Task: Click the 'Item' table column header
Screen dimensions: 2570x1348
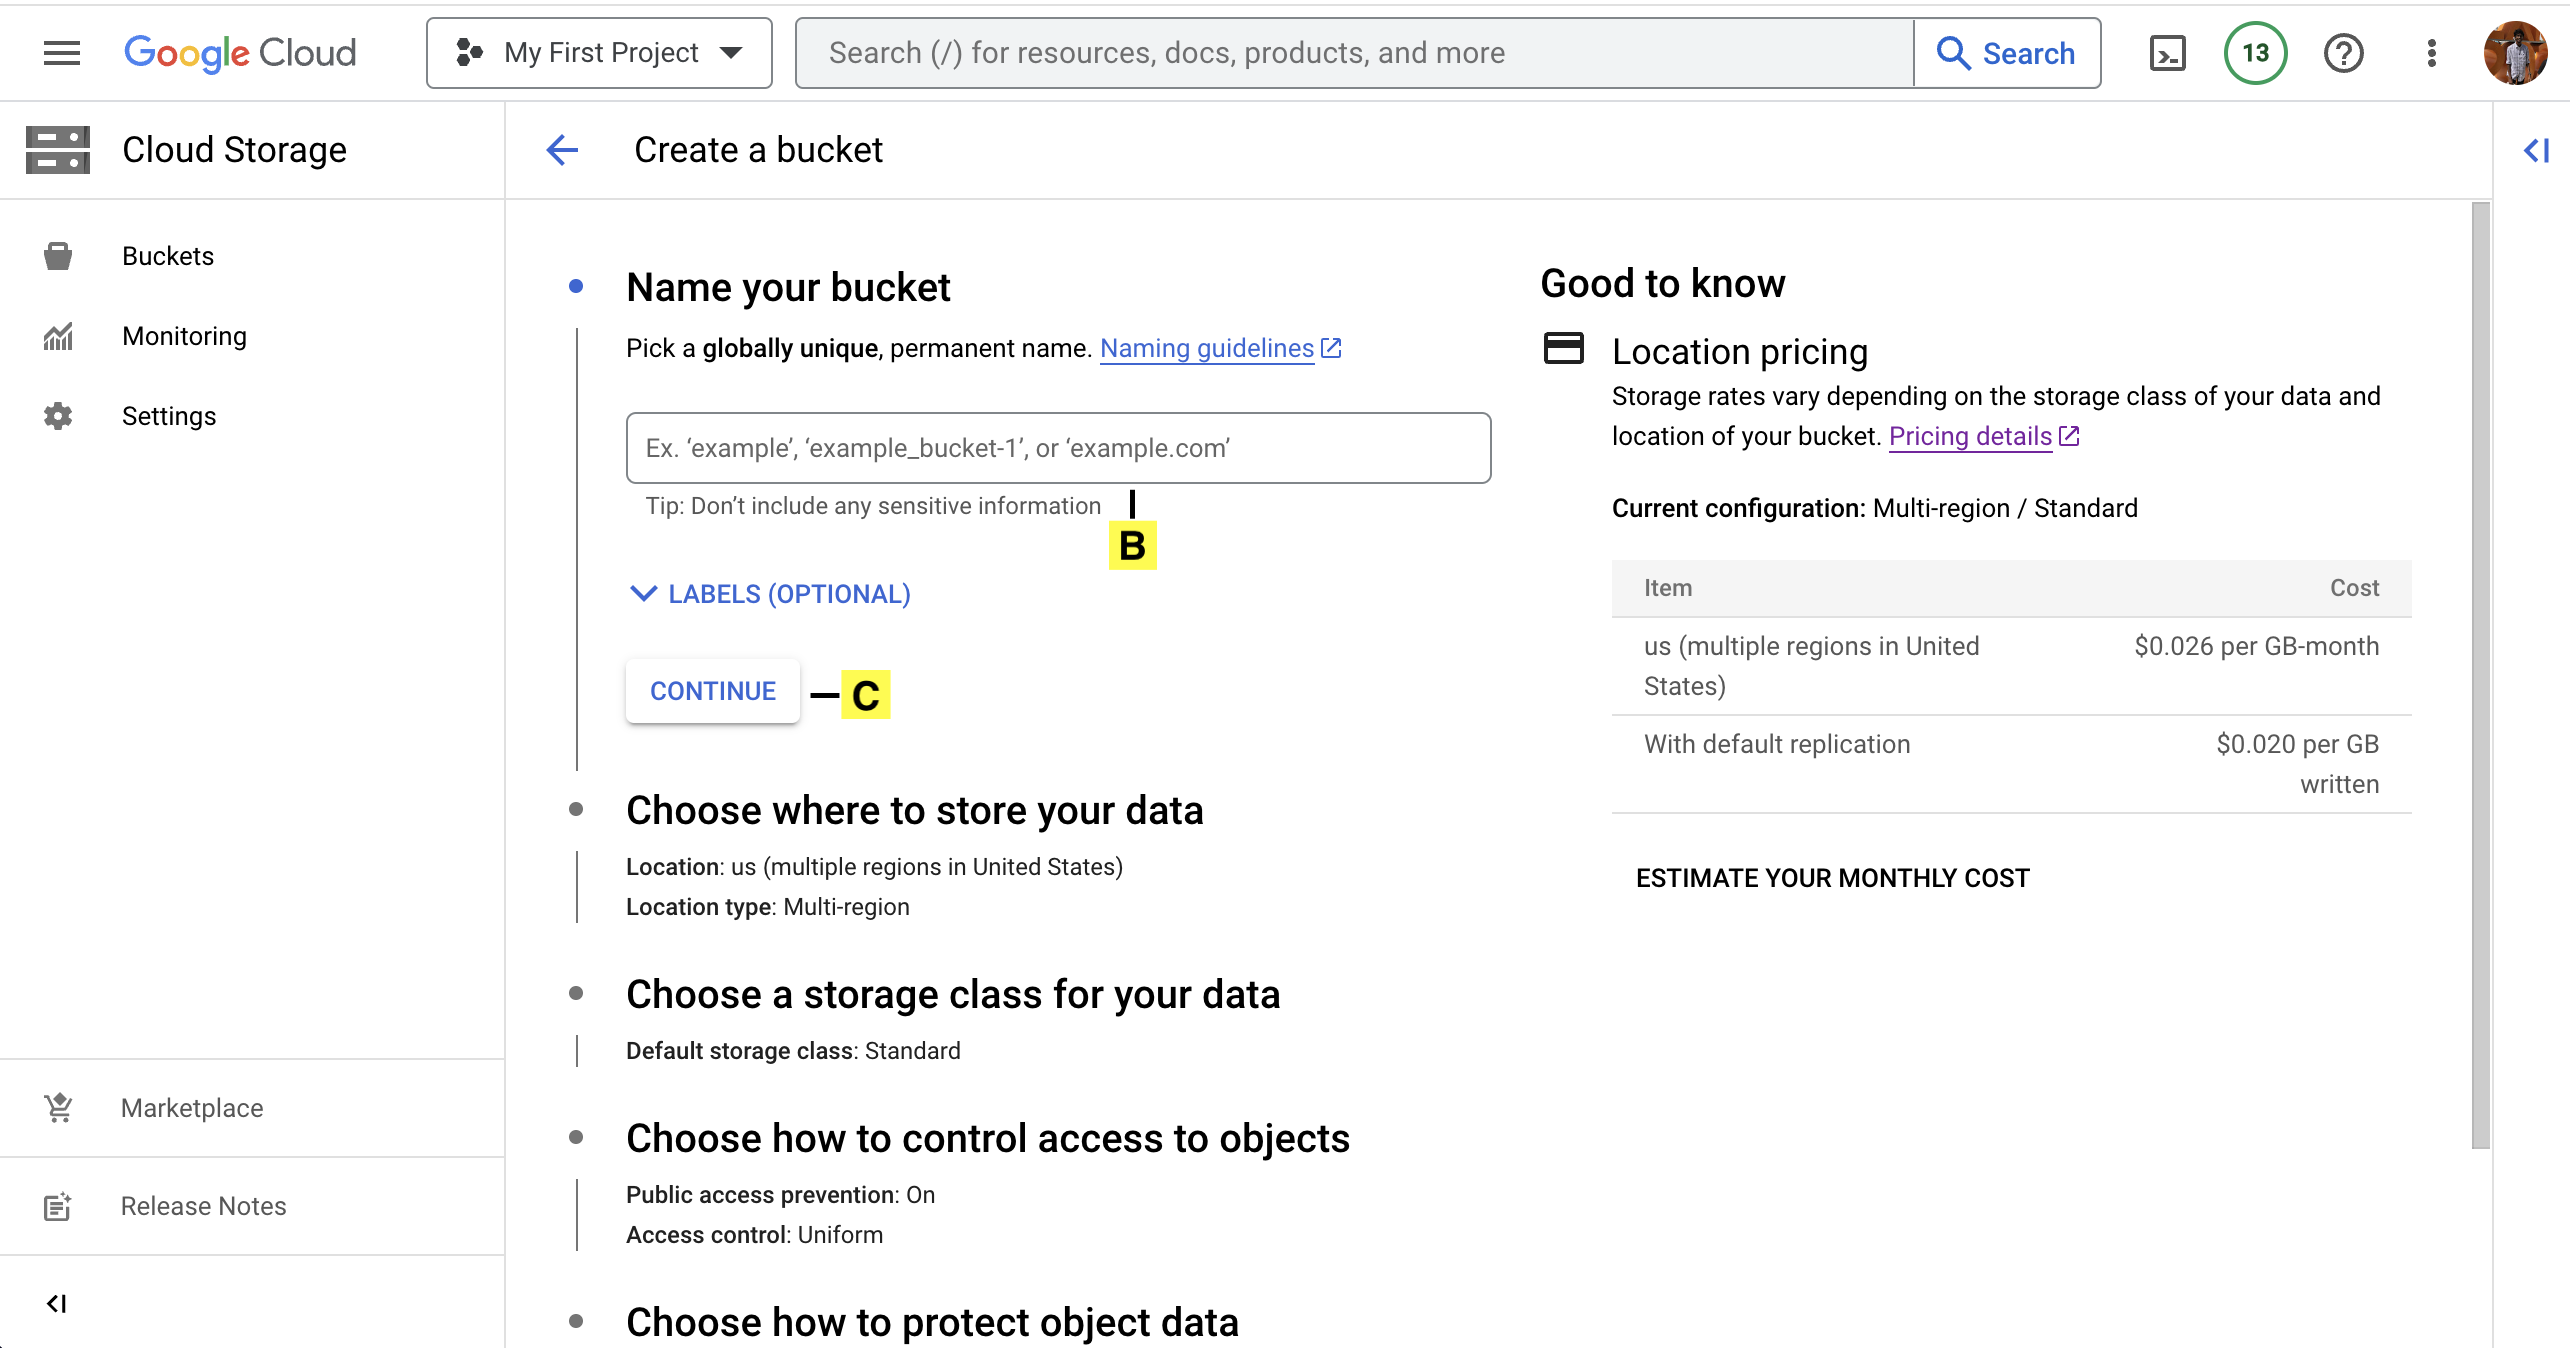Action: coord(1668,588)
